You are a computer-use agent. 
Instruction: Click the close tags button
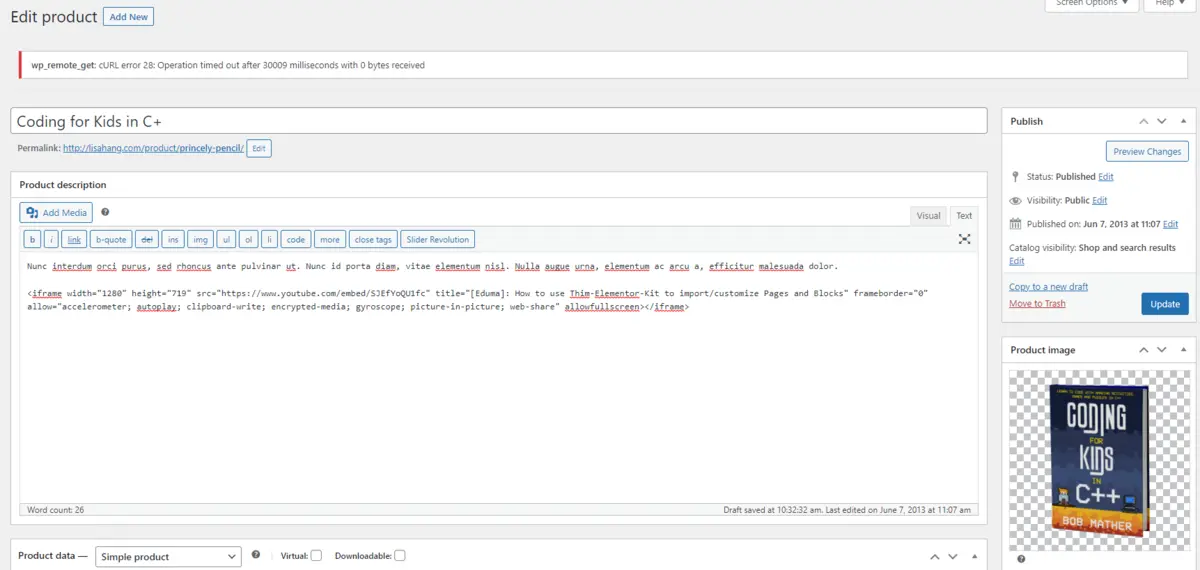(x=373, y=240)
